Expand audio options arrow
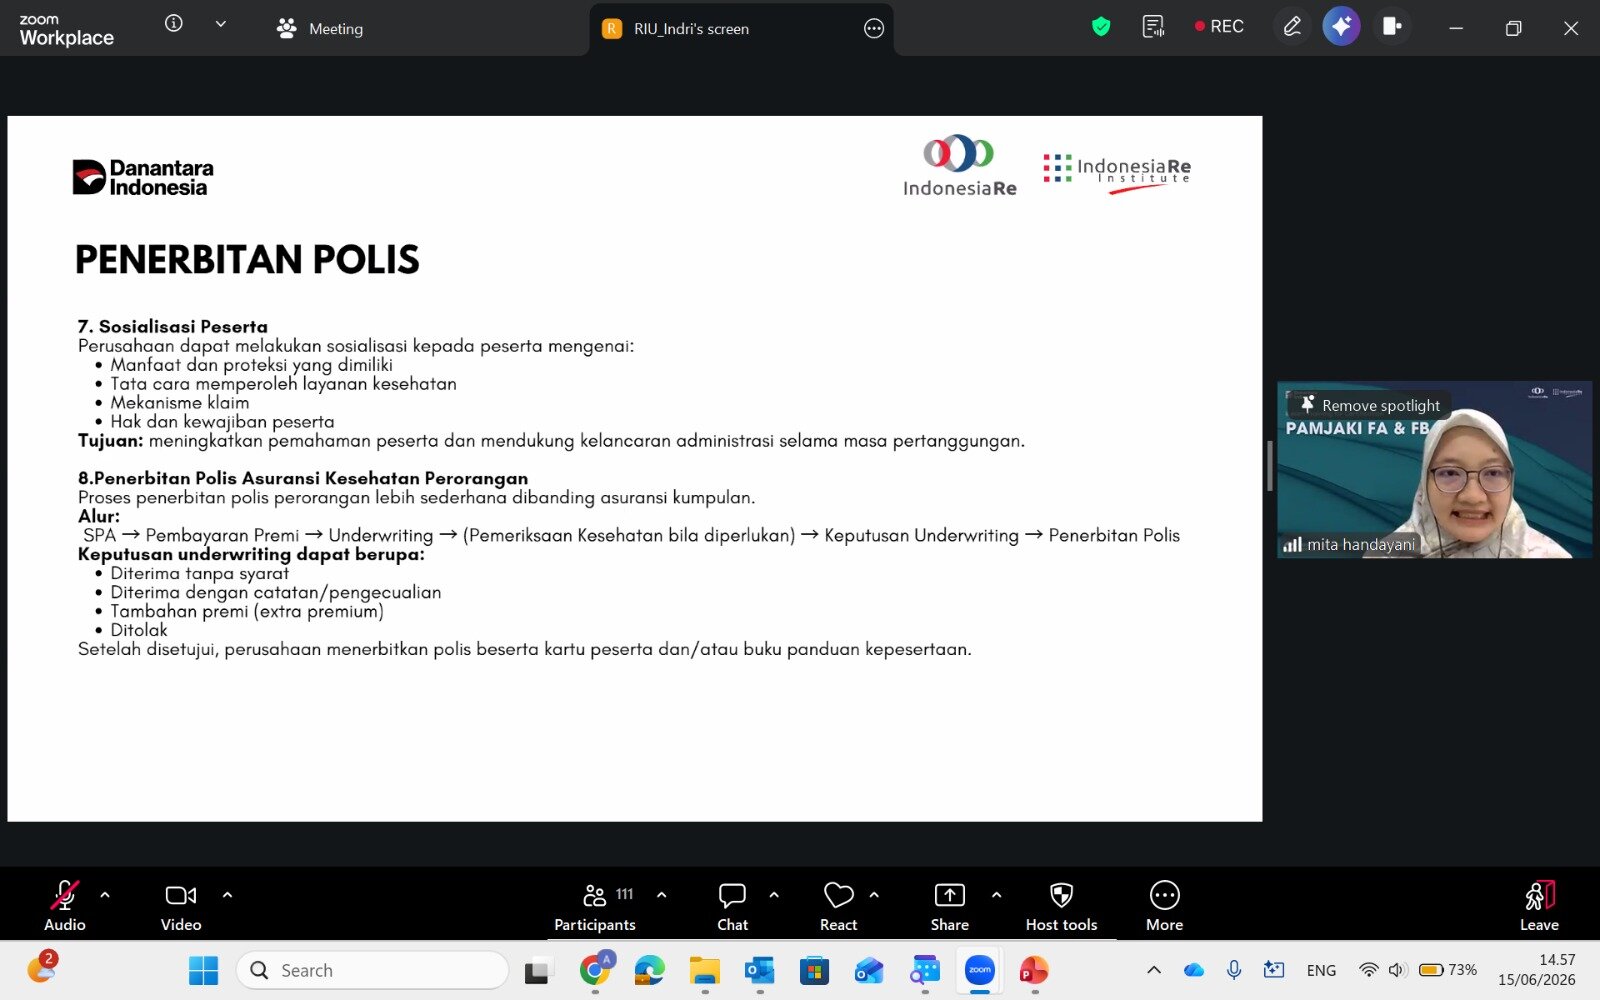 click(x=105, y=895)
